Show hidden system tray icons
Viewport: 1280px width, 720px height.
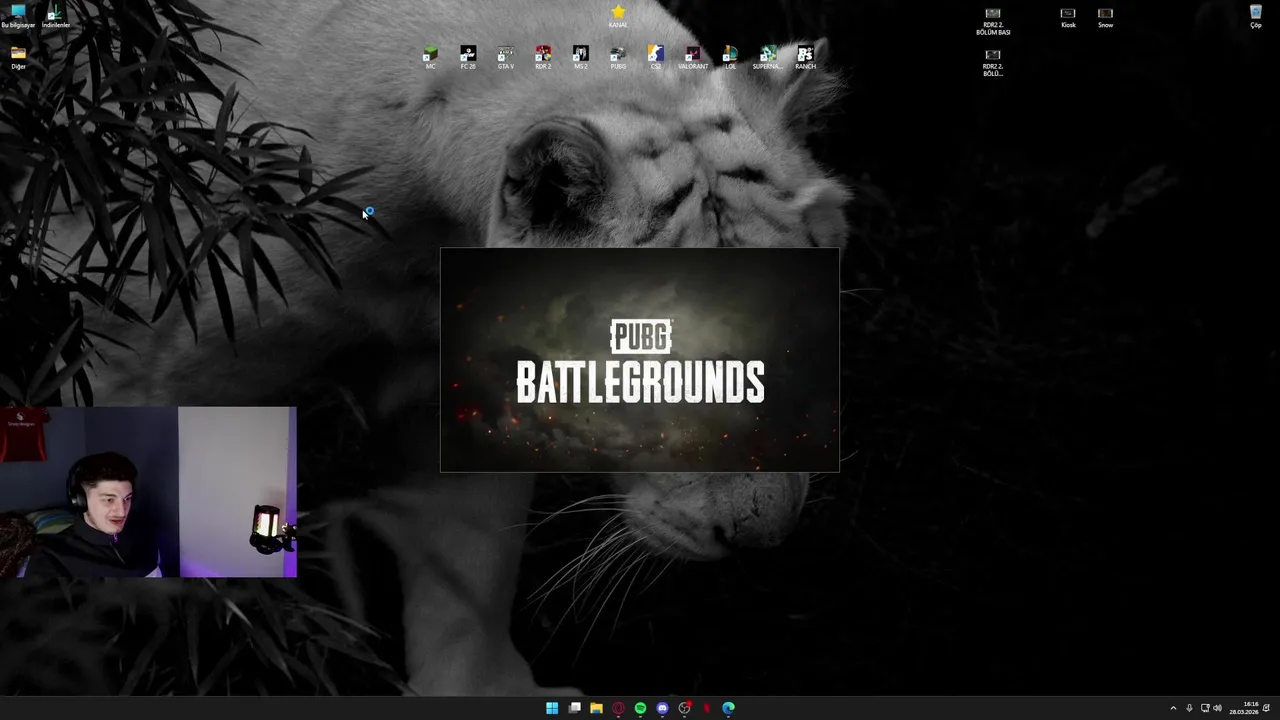pyautogui.click(x=1173, y=708)
